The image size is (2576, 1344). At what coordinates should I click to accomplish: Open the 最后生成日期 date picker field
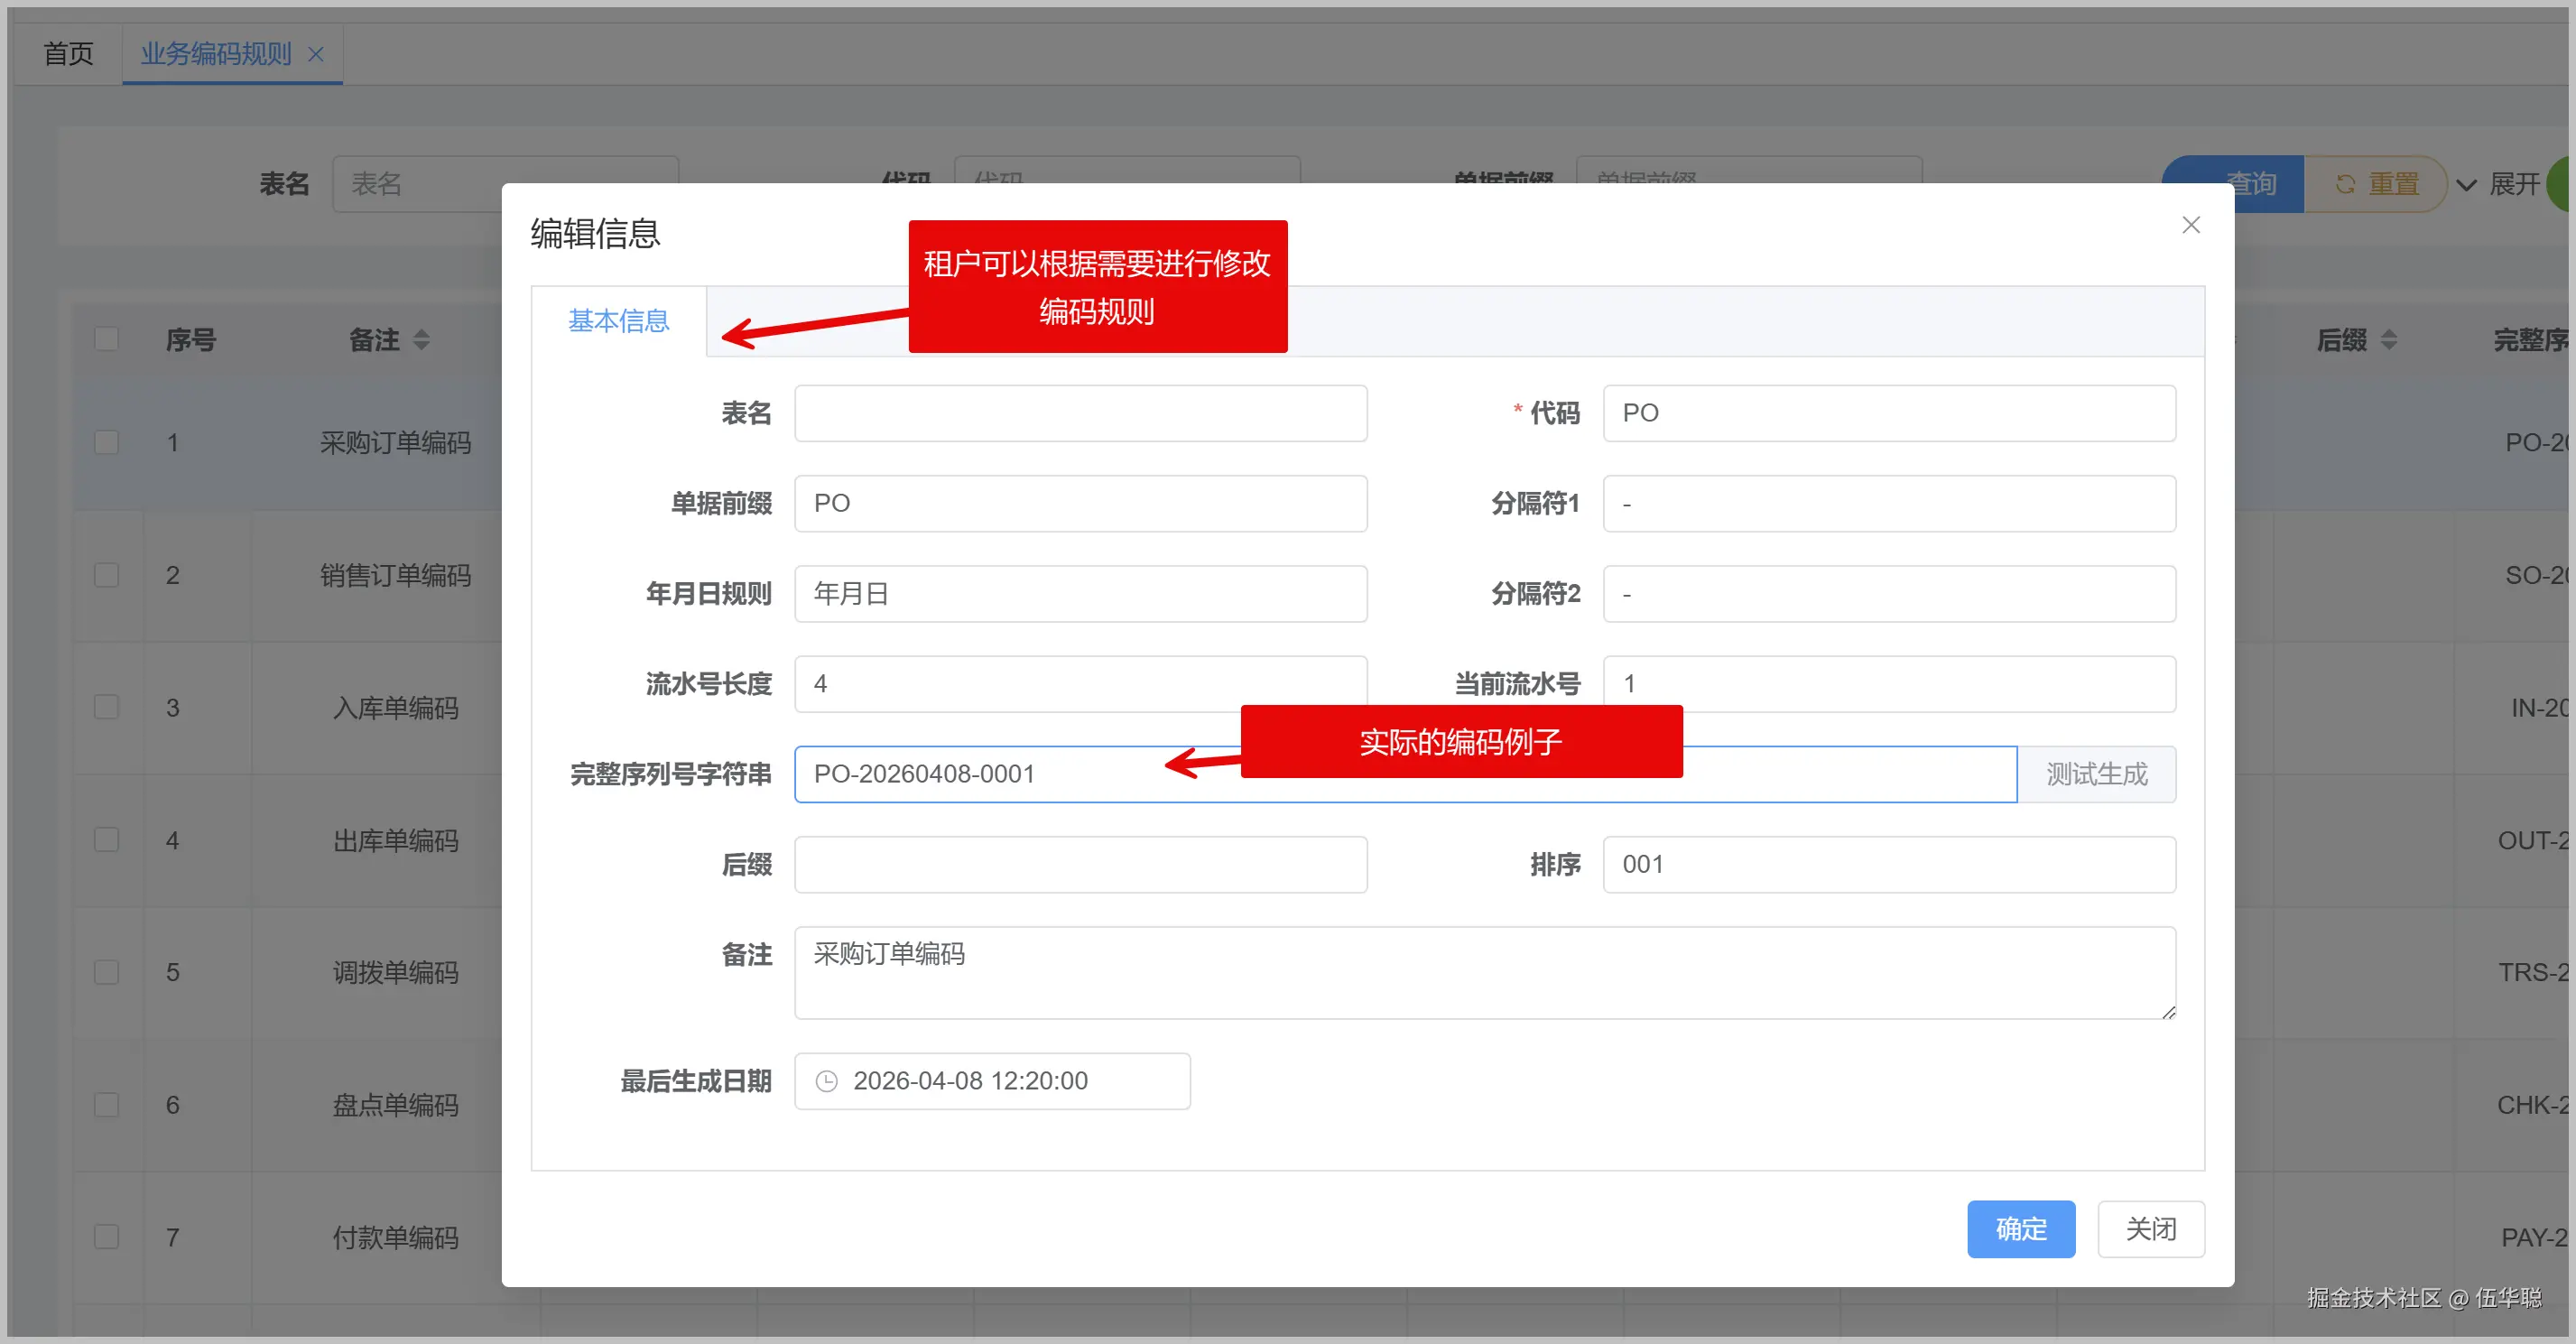click(992, 1081)
